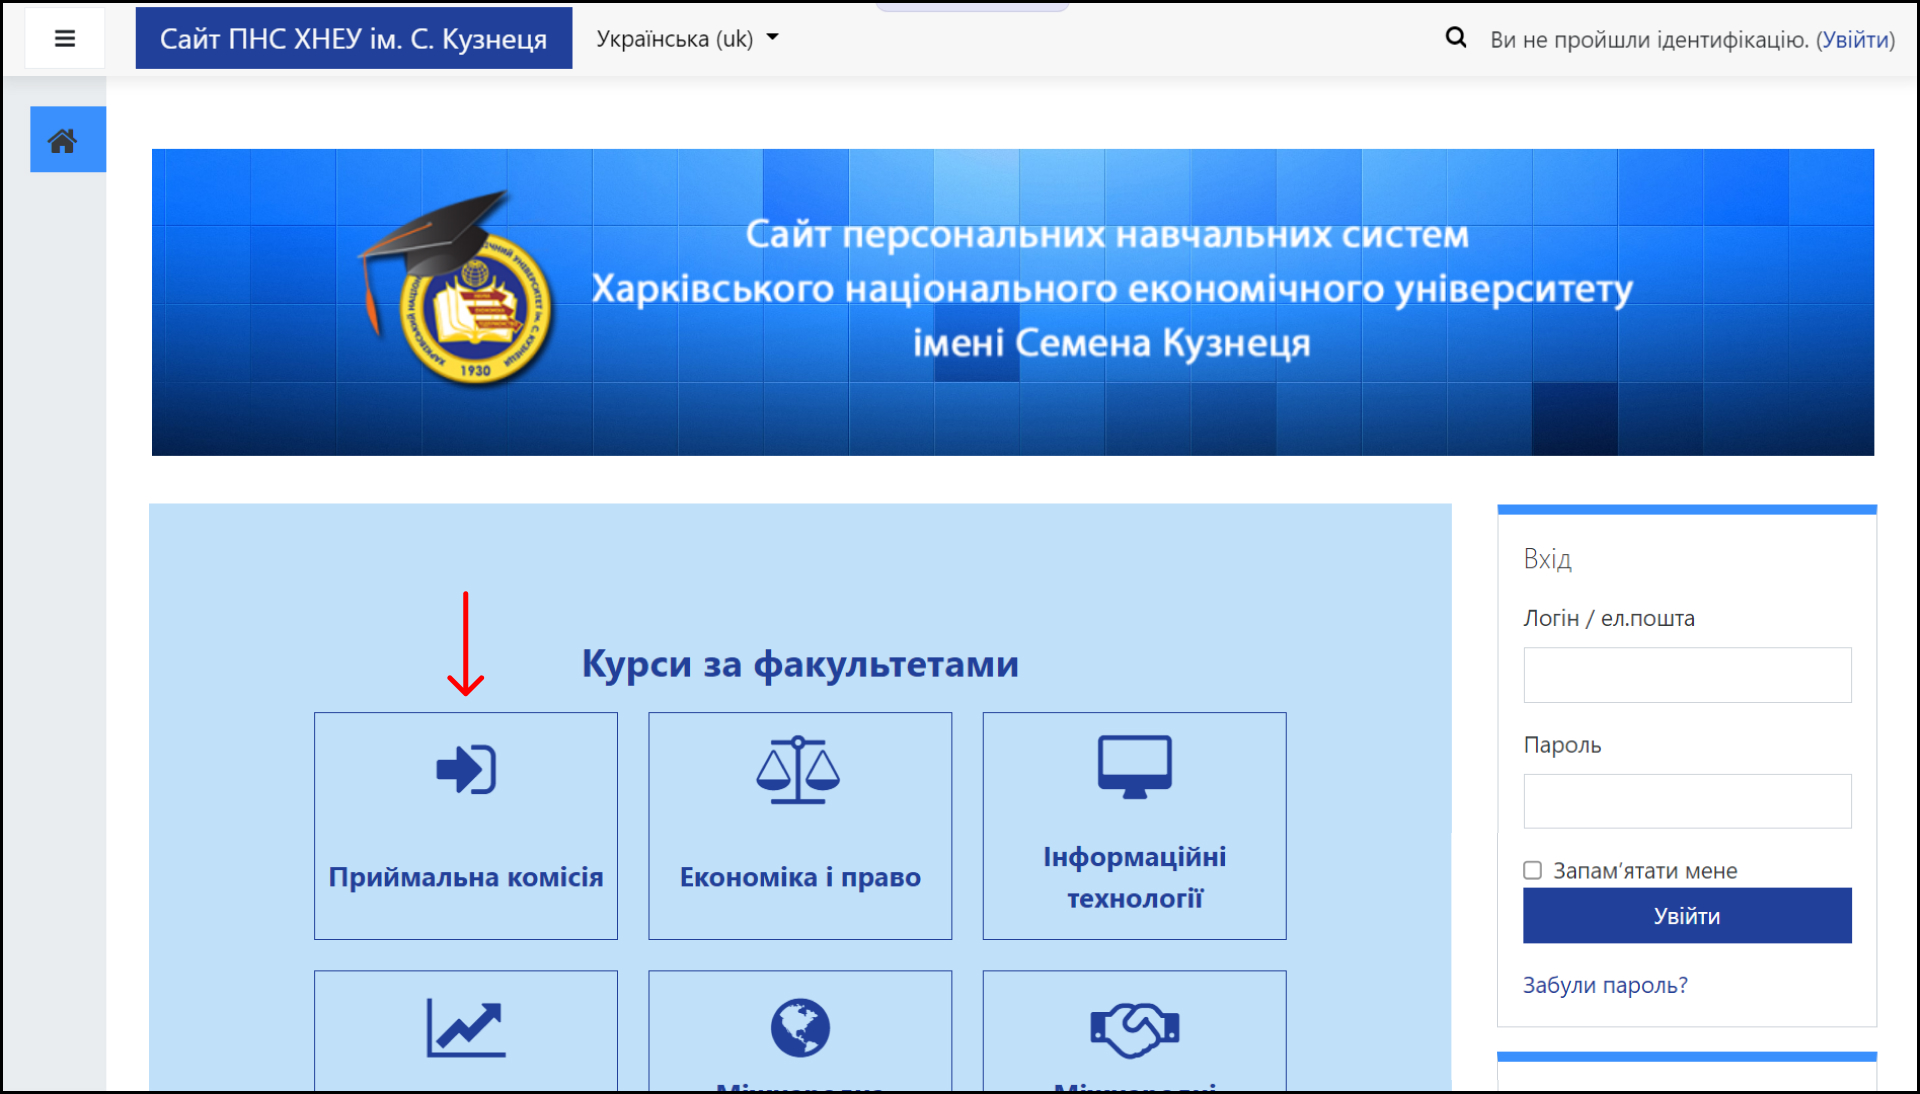Screen dimensions: 1920x1094
Task: Click the handshake icon tile
Action: [x=1134, y=1030]
